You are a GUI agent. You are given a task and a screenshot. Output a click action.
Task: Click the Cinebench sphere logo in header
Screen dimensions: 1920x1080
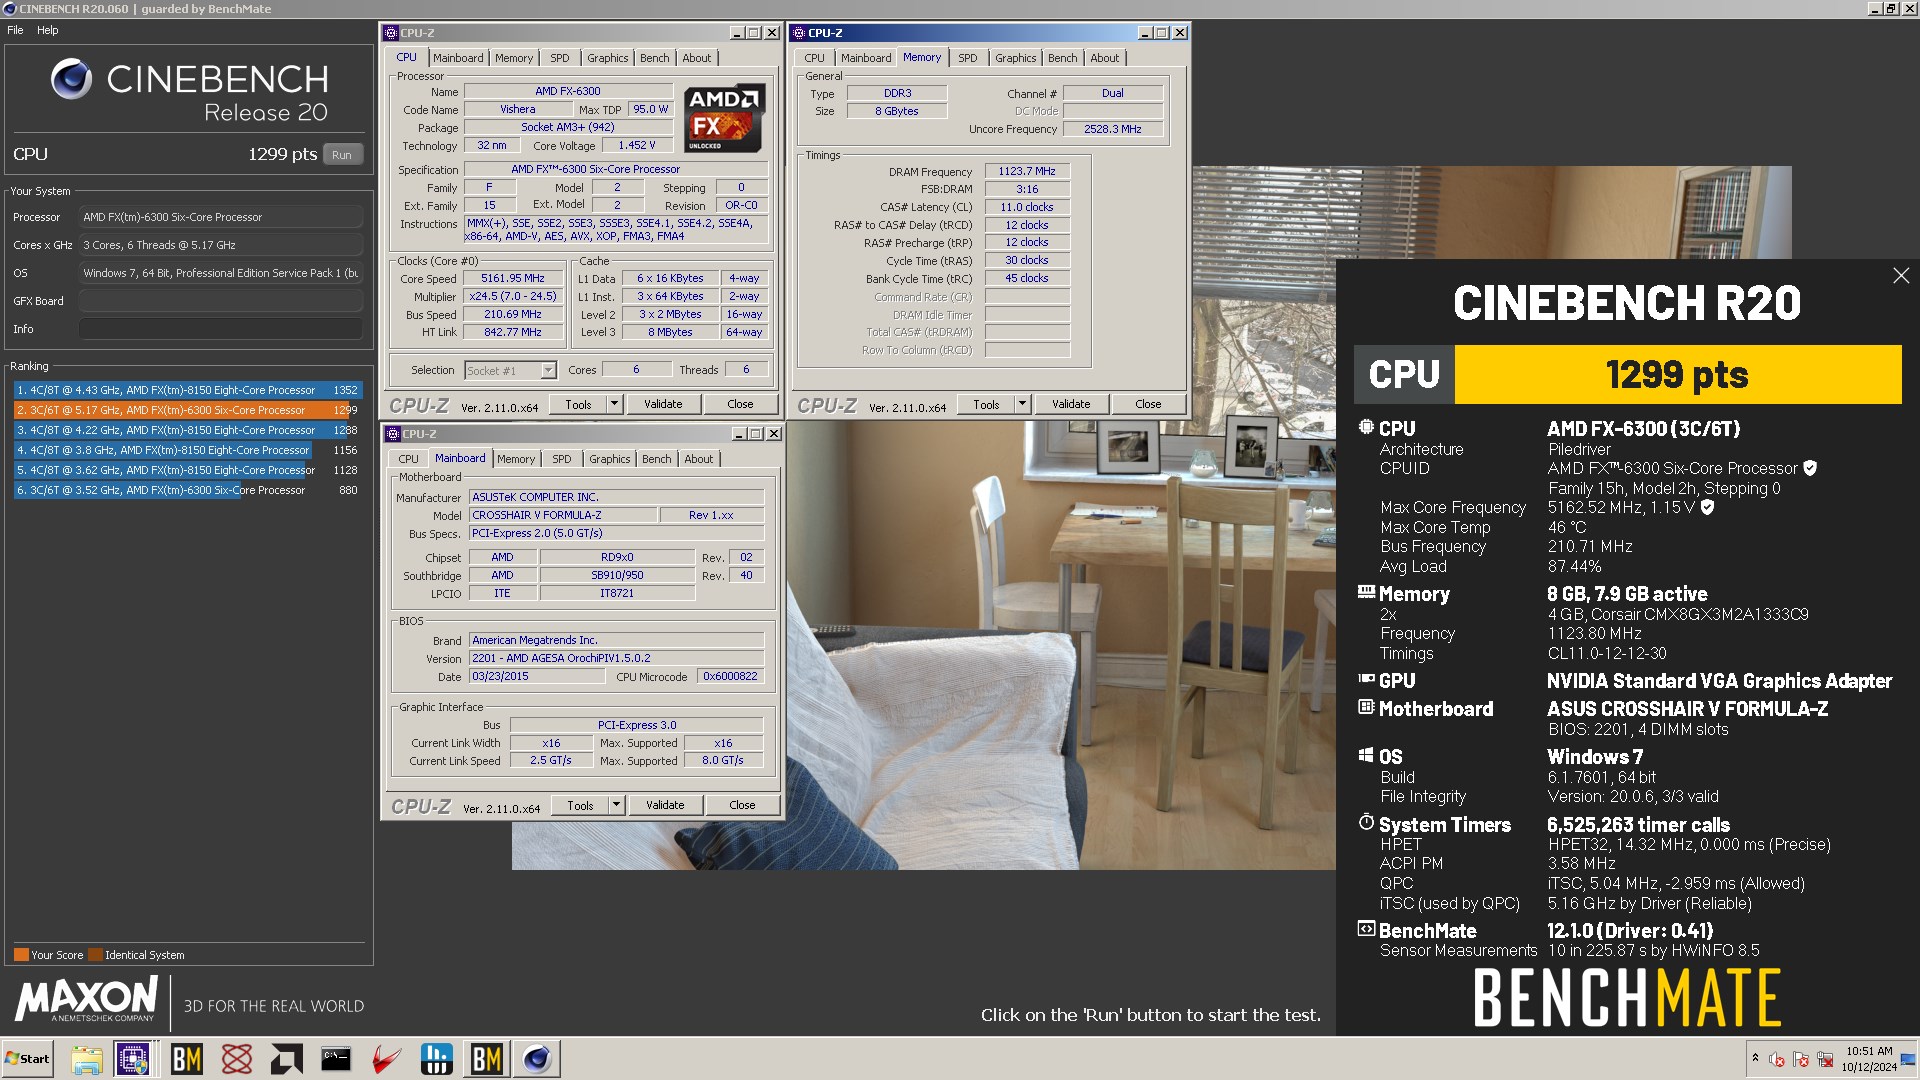(71, 80)
